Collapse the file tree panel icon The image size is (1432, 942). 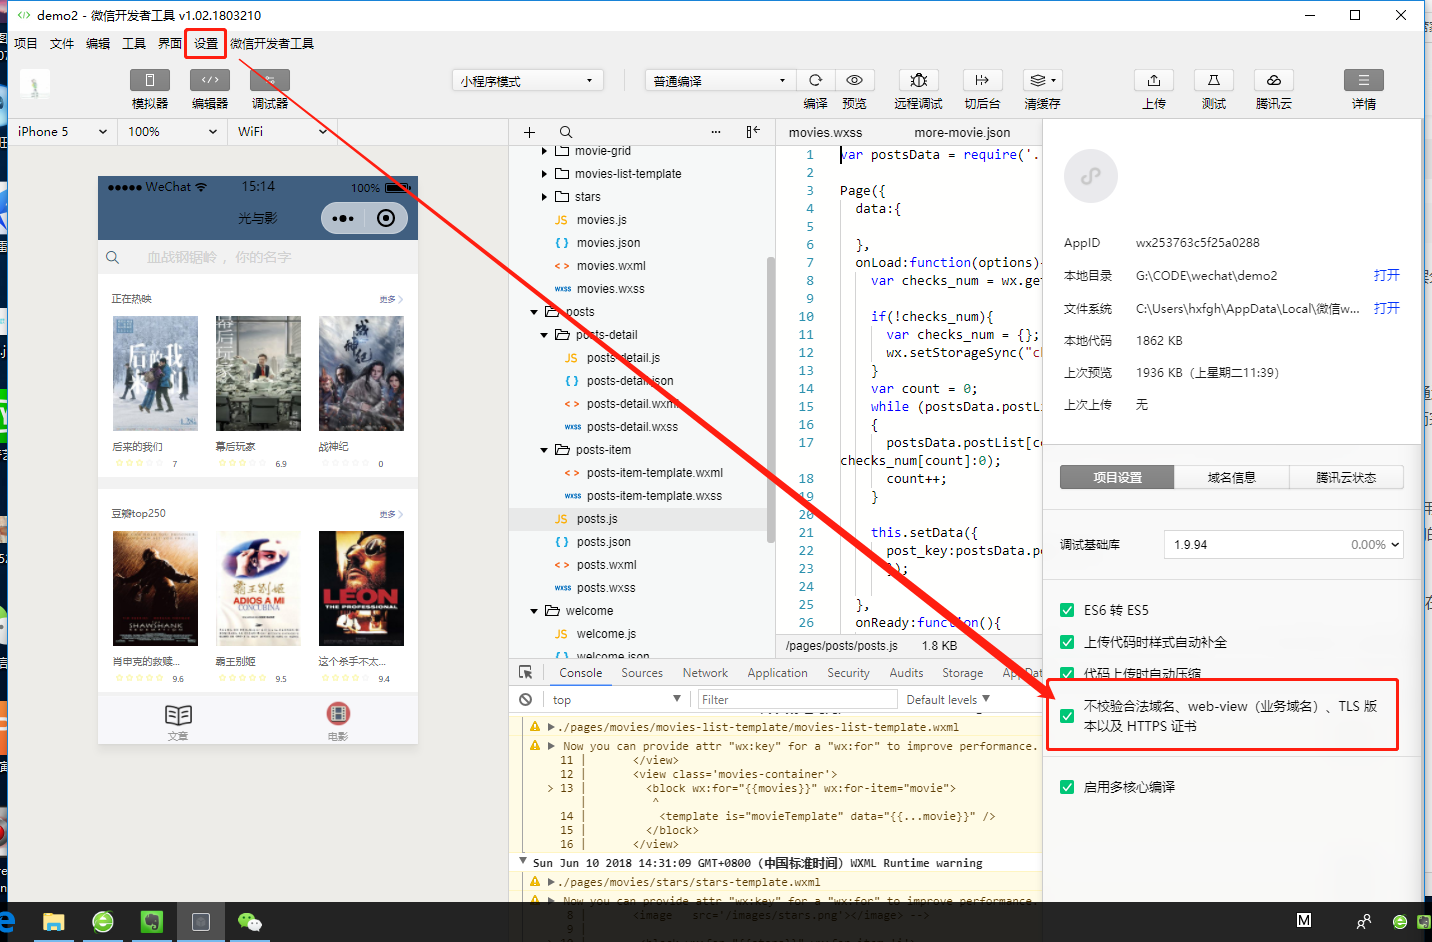point(753,132)
